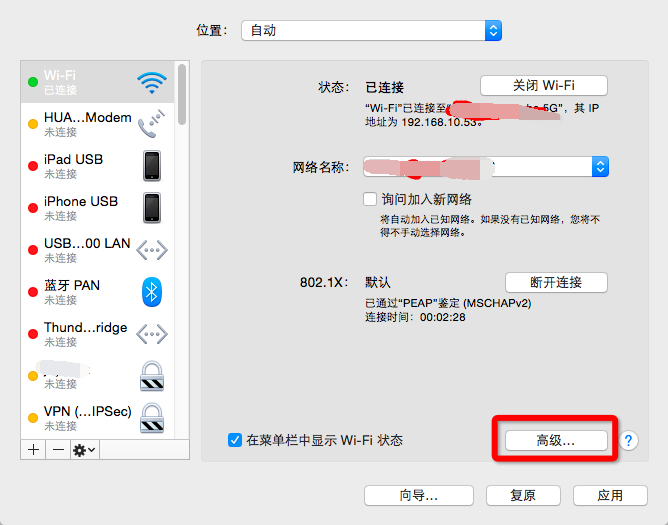Click the Bluetooth PAN icon

coord(152,292)
